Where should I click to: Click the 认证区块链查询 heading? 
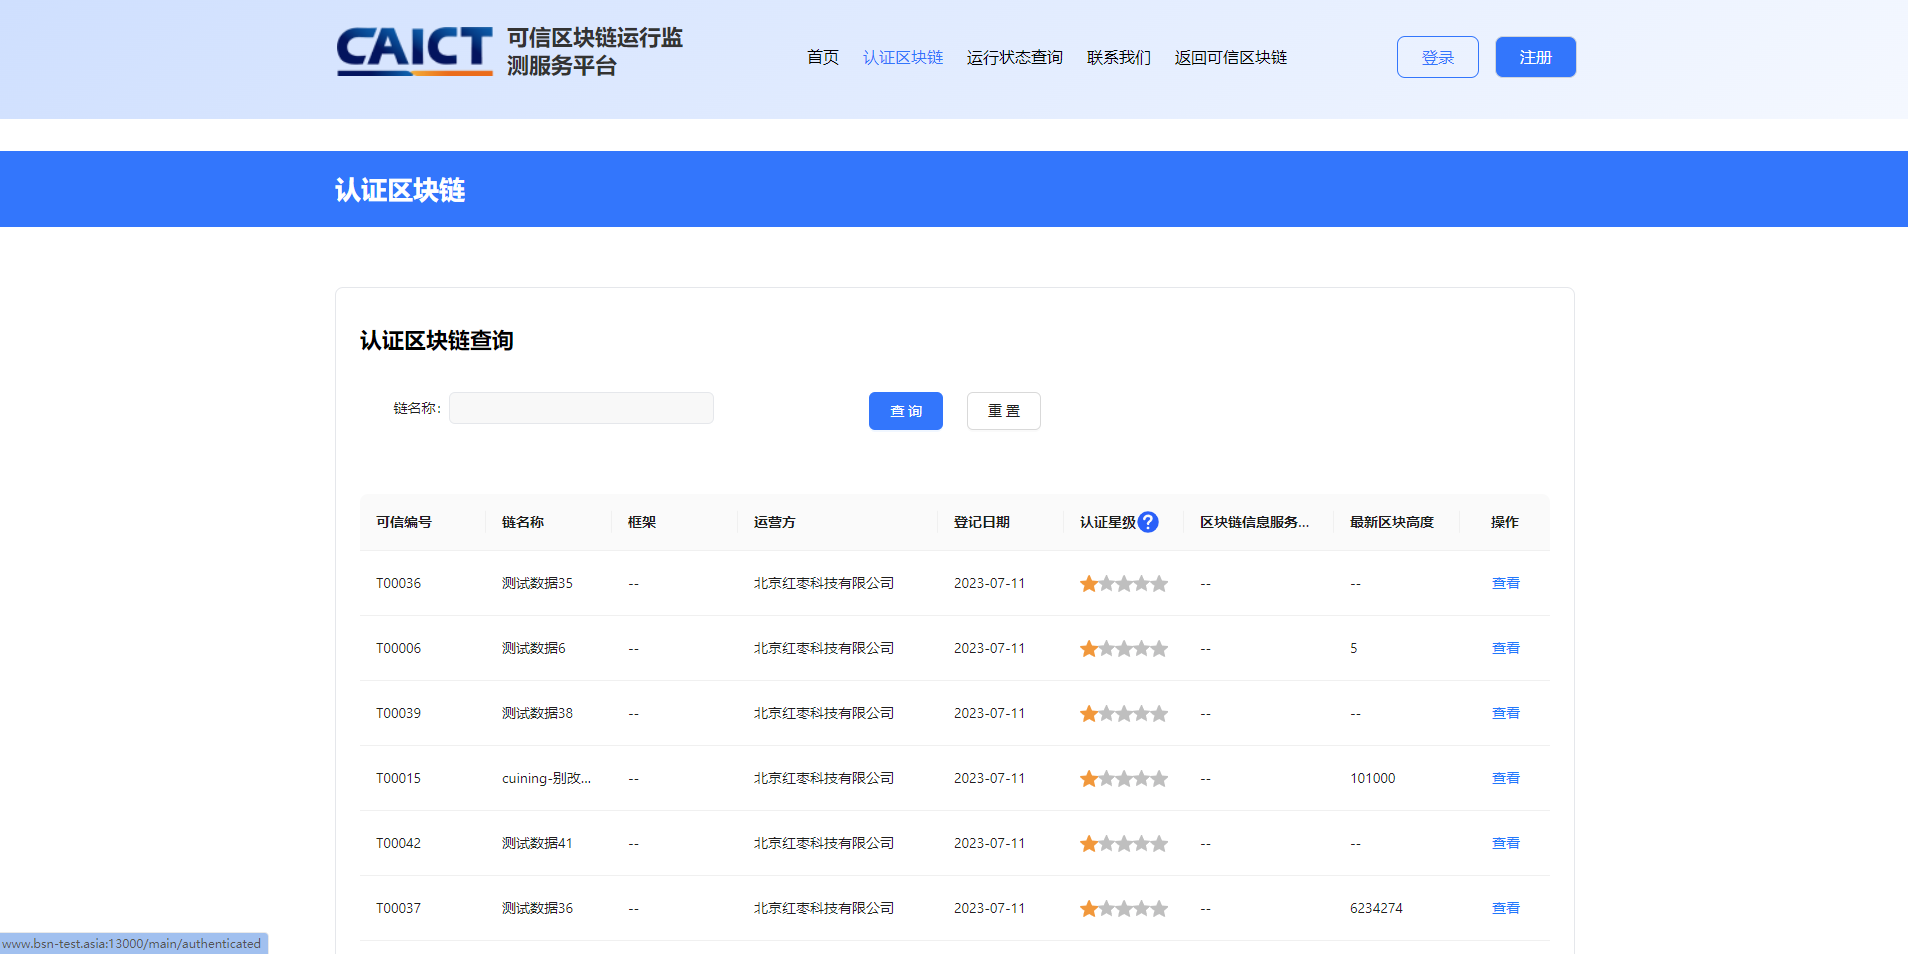pyautogui.click(x=437, y=341)
